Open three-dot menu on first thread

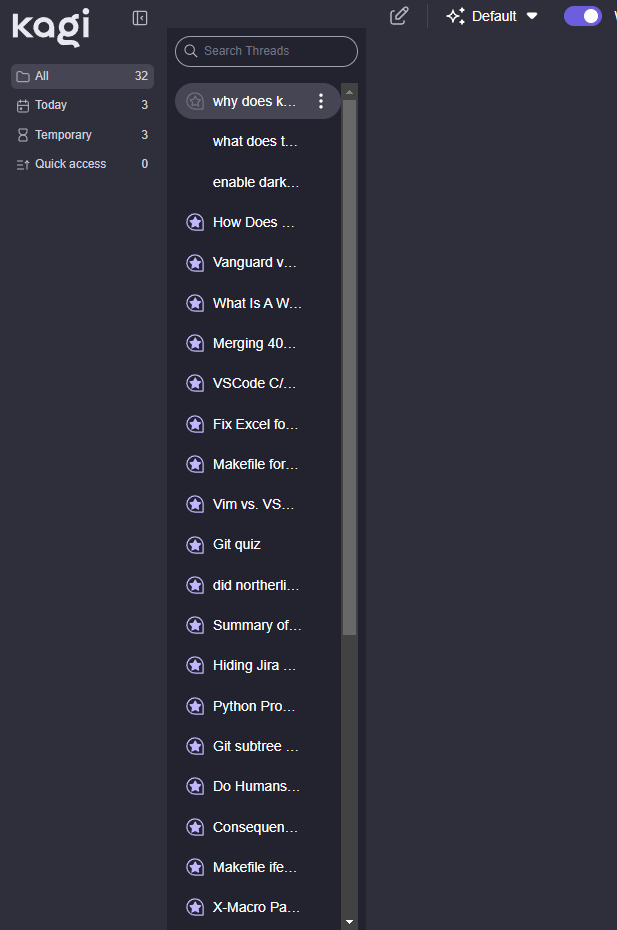[321, 101]
